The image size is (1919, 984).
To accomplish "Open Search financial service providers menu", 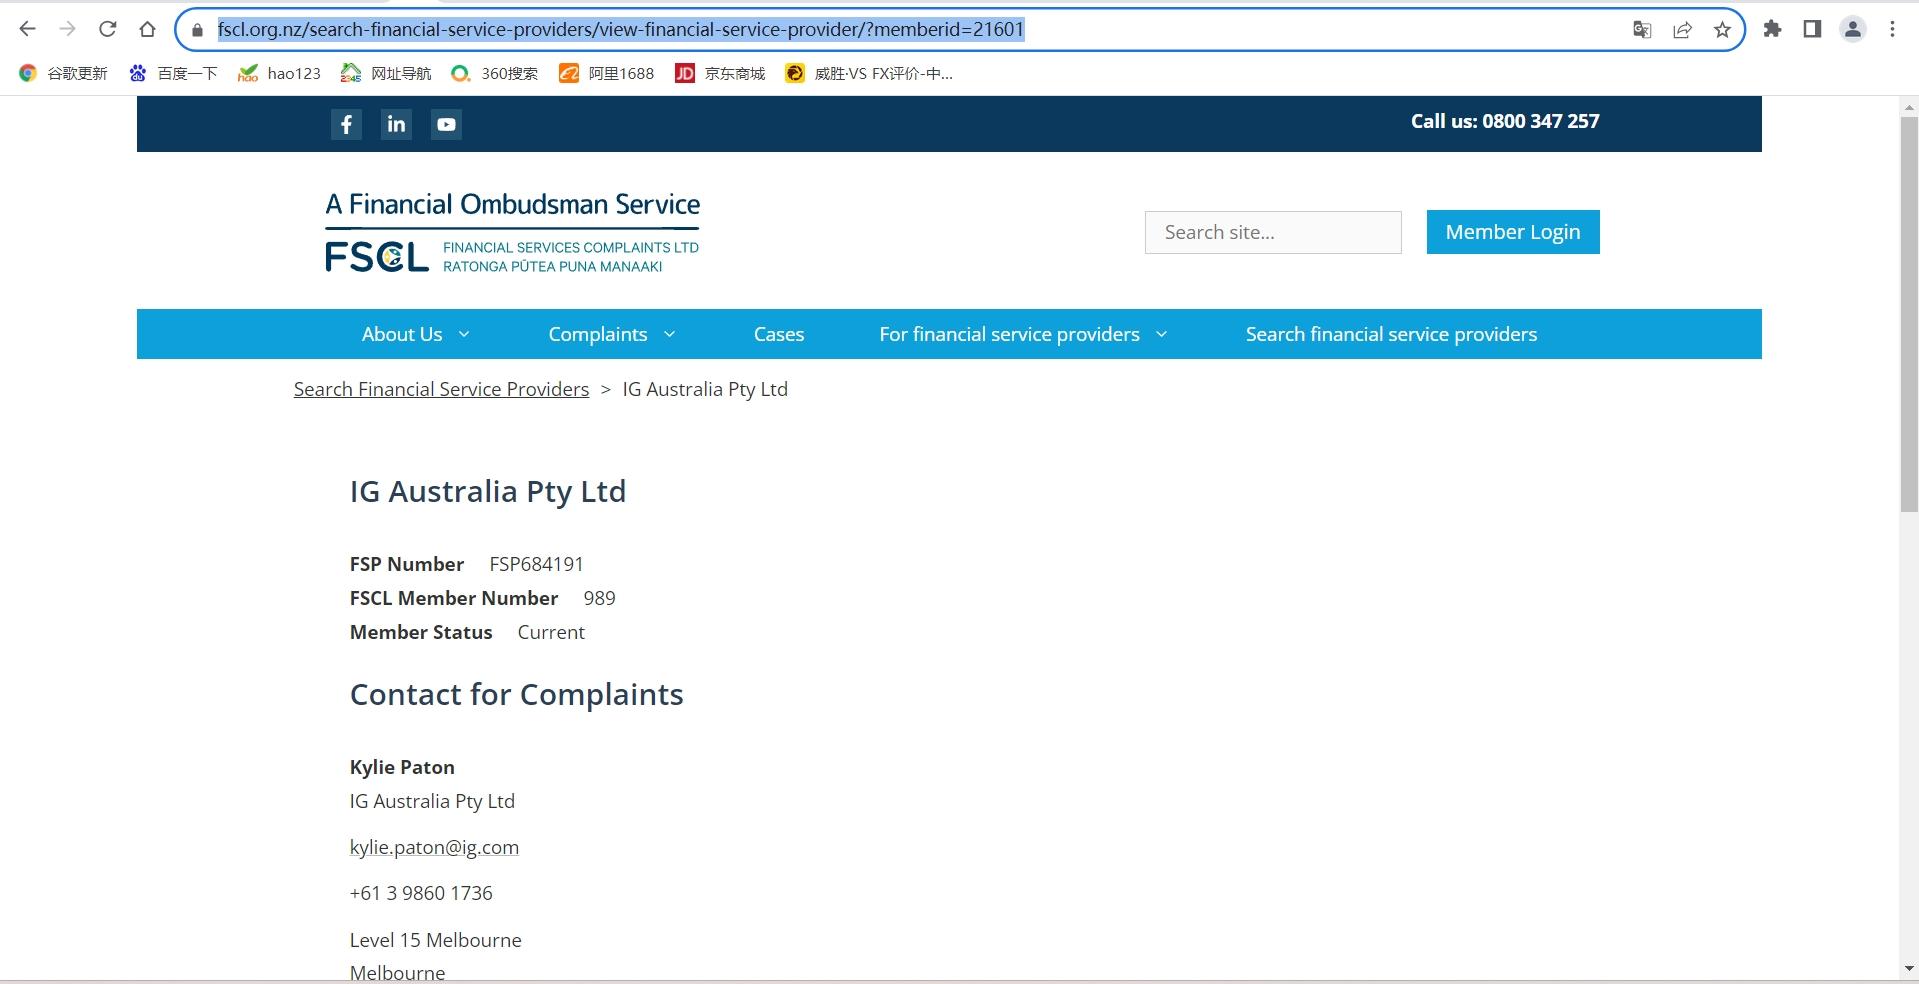I will pyautogui.click(x=1391, y=334).
